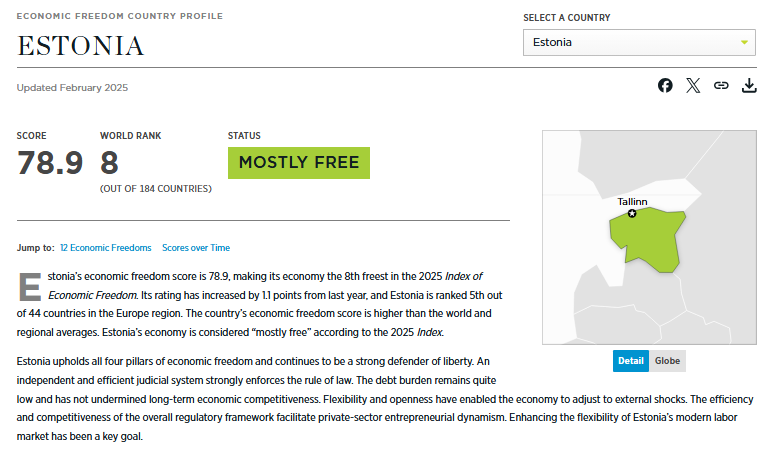Click the green dropdown arrow
This screenshot has width=784, height=455.
tap(744, 42)
